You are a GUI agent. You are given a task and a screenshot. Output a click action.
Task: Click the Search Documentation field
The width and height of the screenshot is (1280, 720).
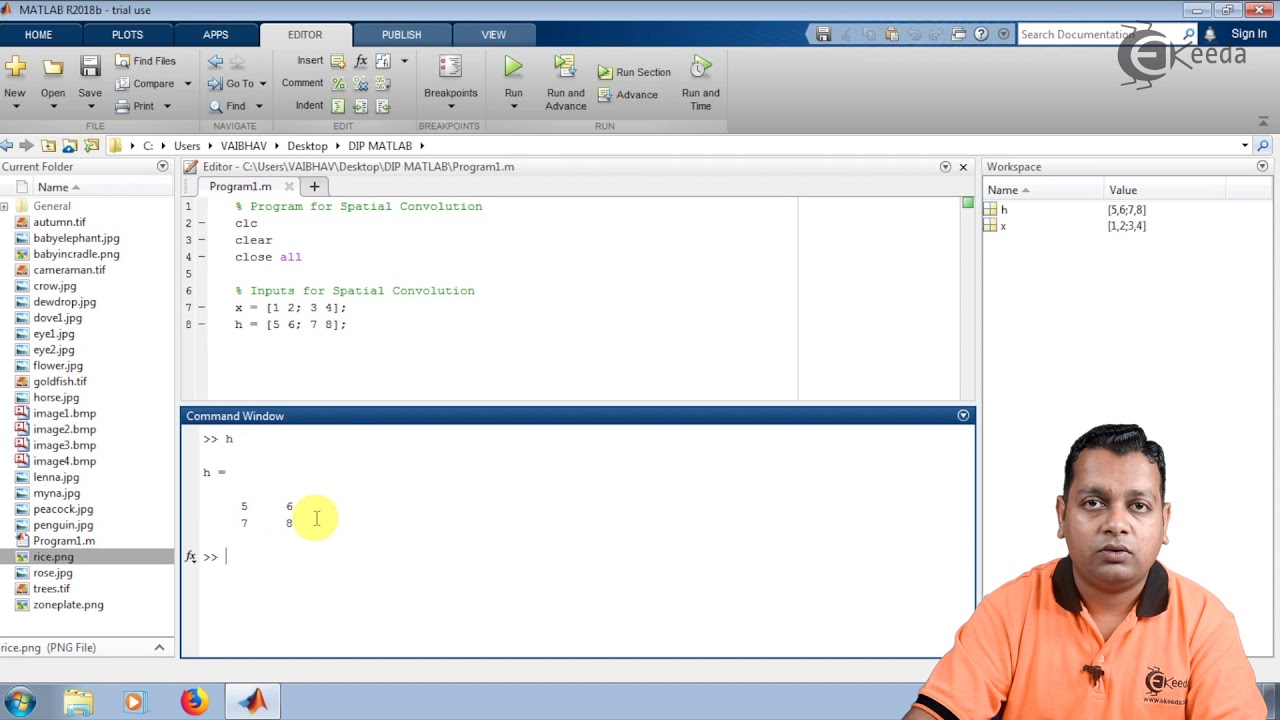tap(1098, 34)
